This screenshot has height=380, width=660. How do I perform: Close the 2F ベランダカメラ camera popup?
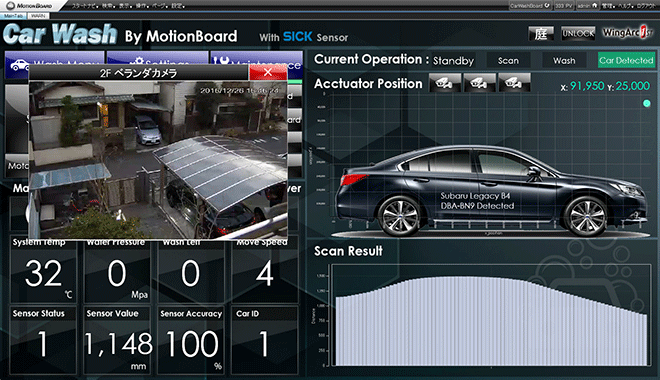pos(268,72)
